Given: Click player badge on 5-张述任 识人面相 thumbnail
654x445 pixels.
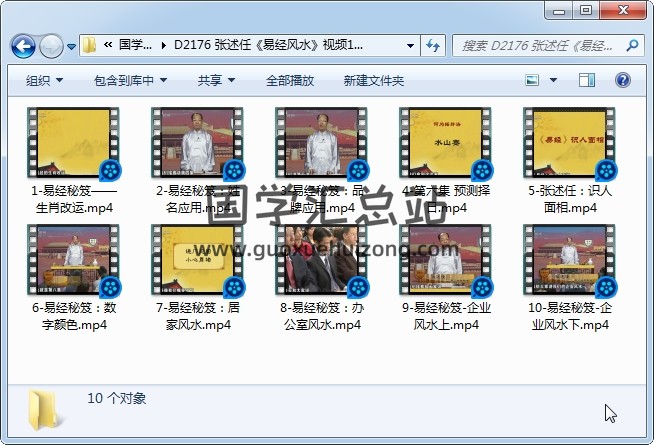Looking at the screenshot, I should [606, 171].
